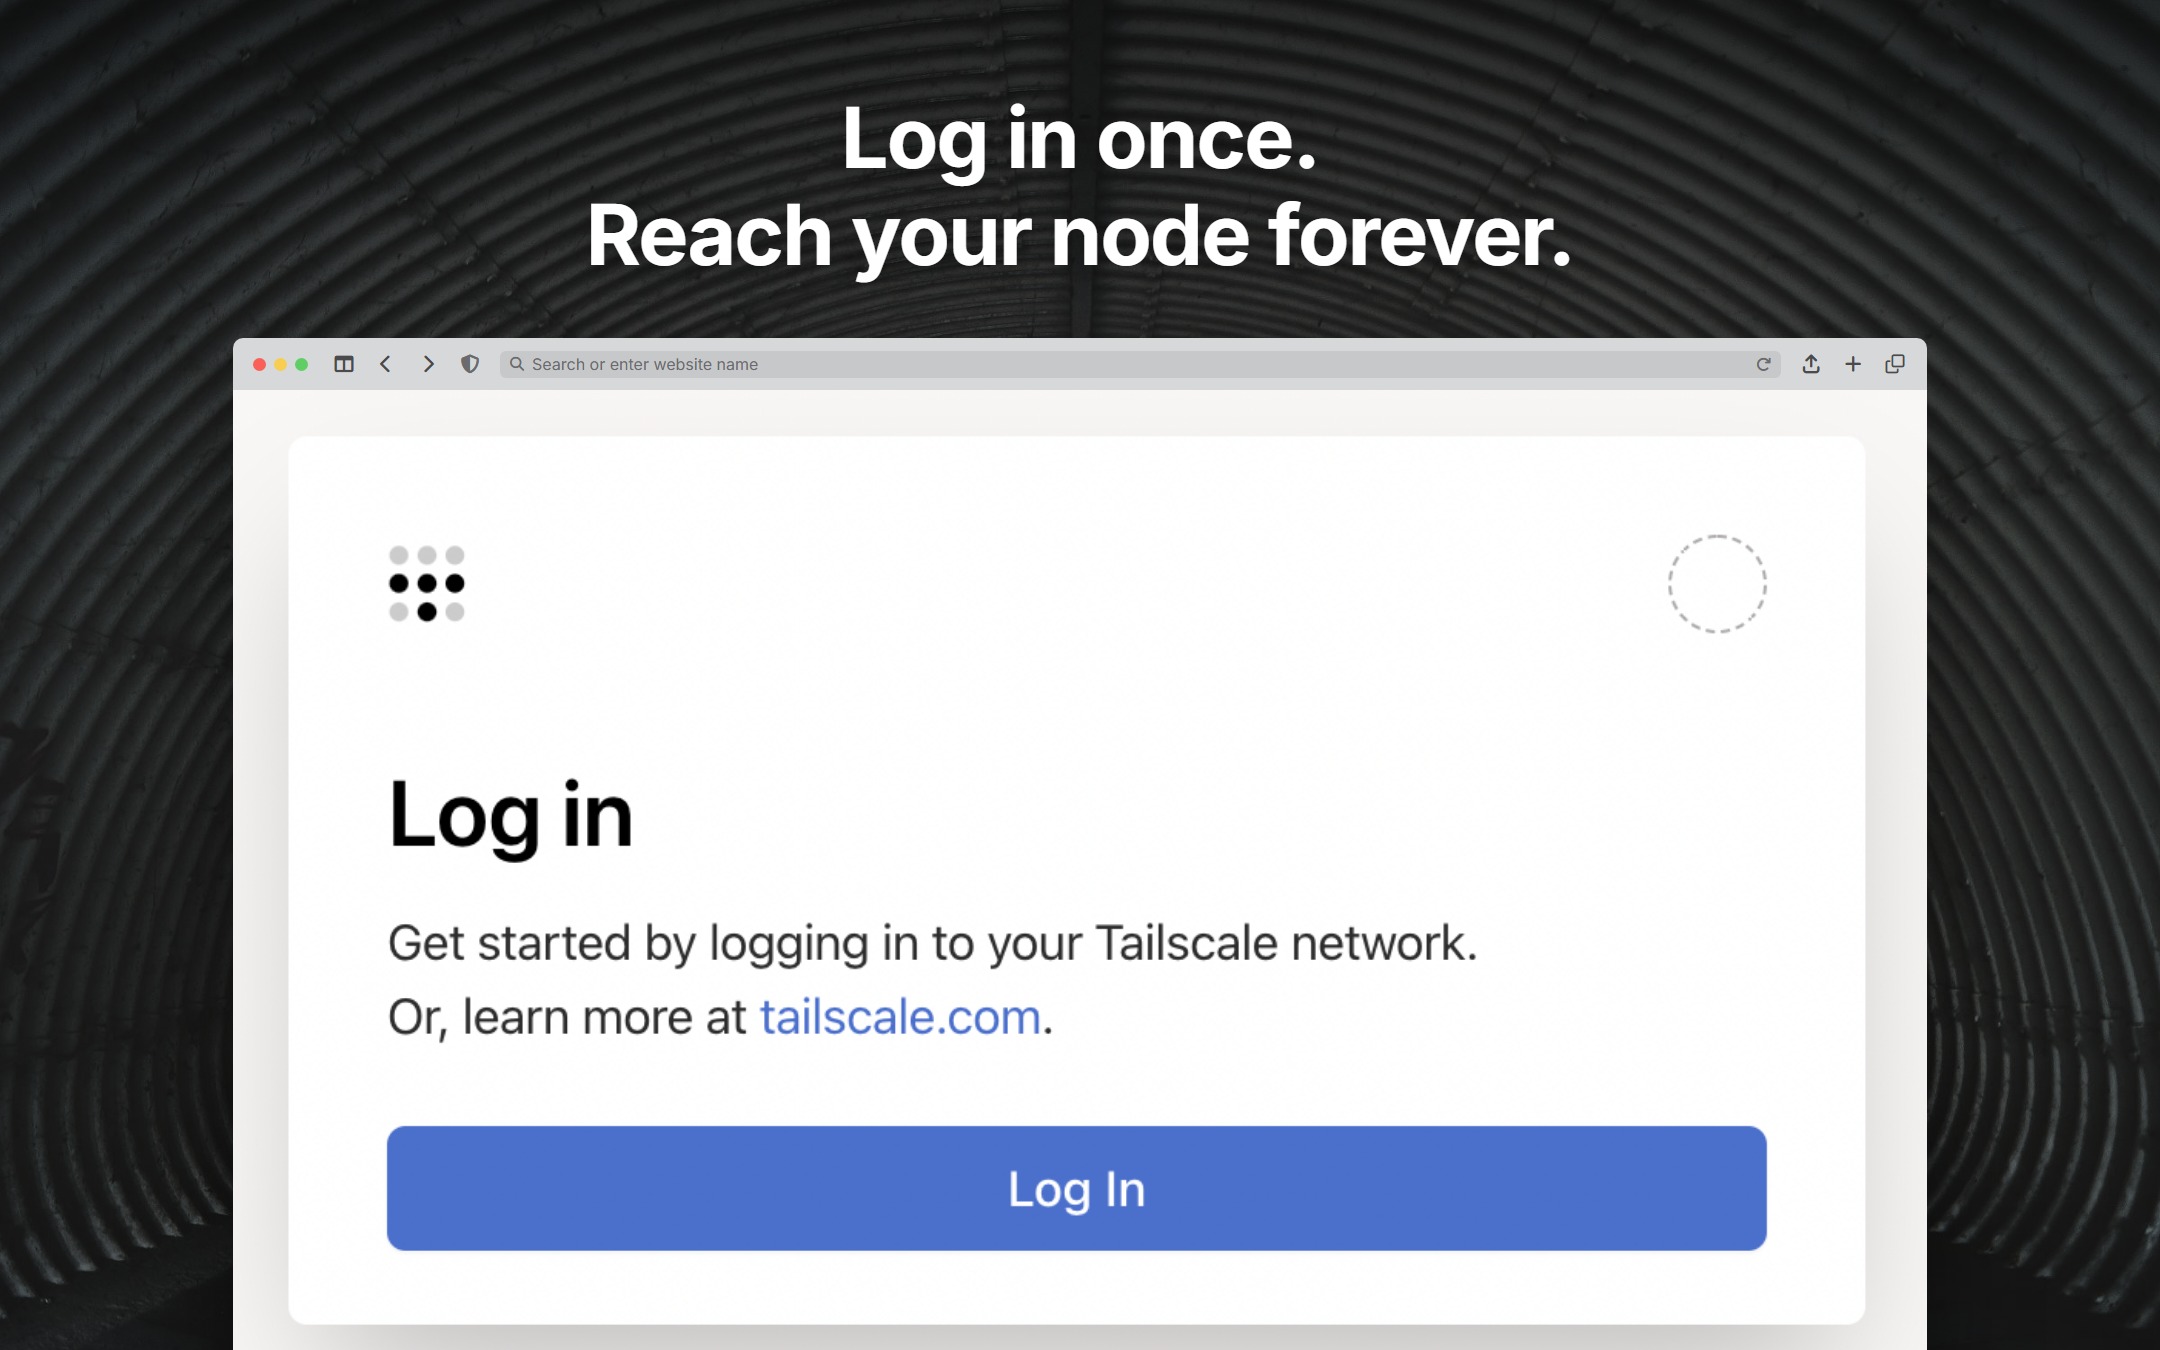Click the 'Get started by logging in' text

click(932, 943)
